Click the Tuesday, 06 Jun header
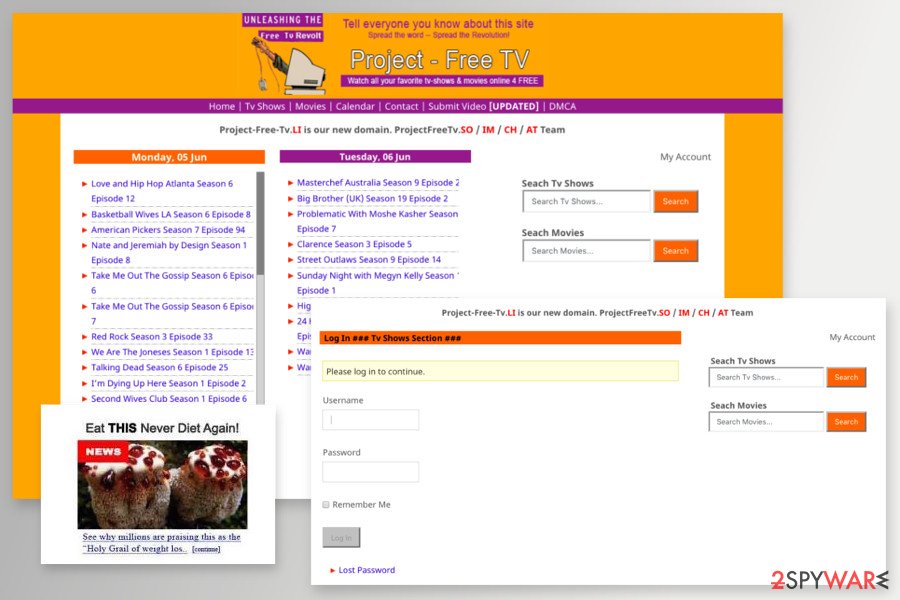The image size is (900, 600). pyautogui.click(x=375, y=157)
